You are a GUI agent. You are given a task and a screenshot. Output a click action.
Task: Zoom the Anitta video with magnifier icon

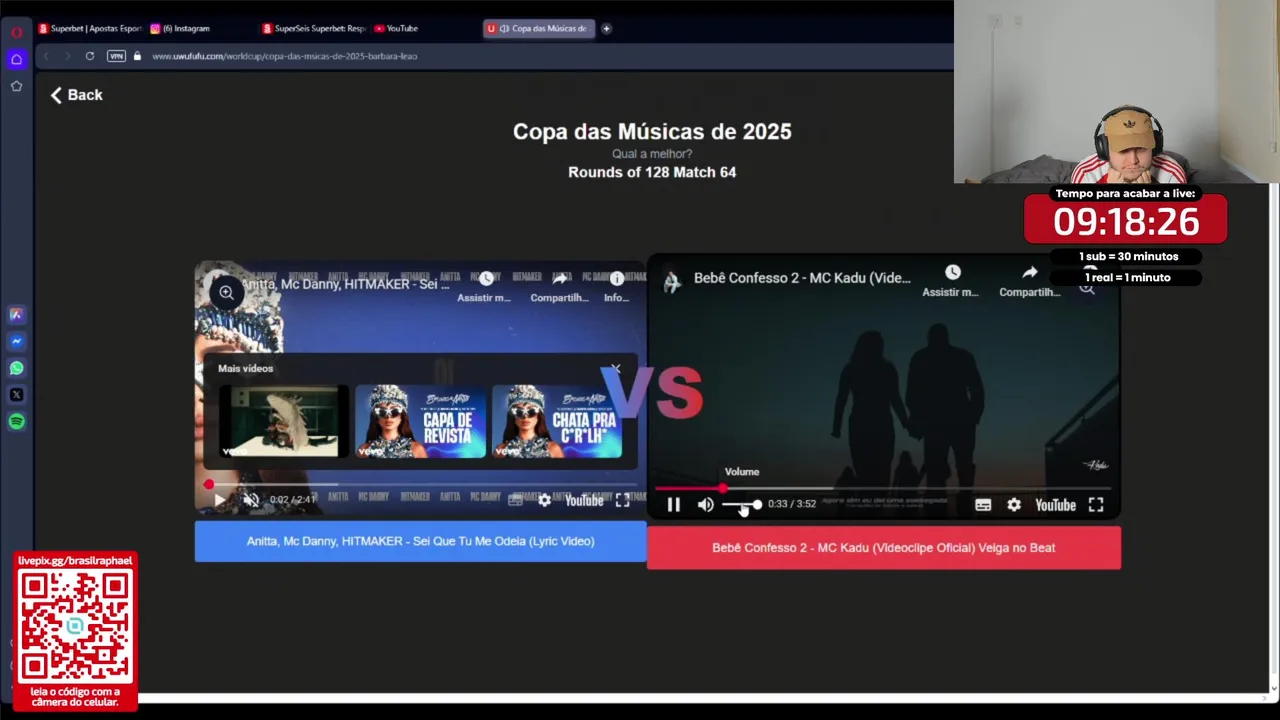coord(226,292)
